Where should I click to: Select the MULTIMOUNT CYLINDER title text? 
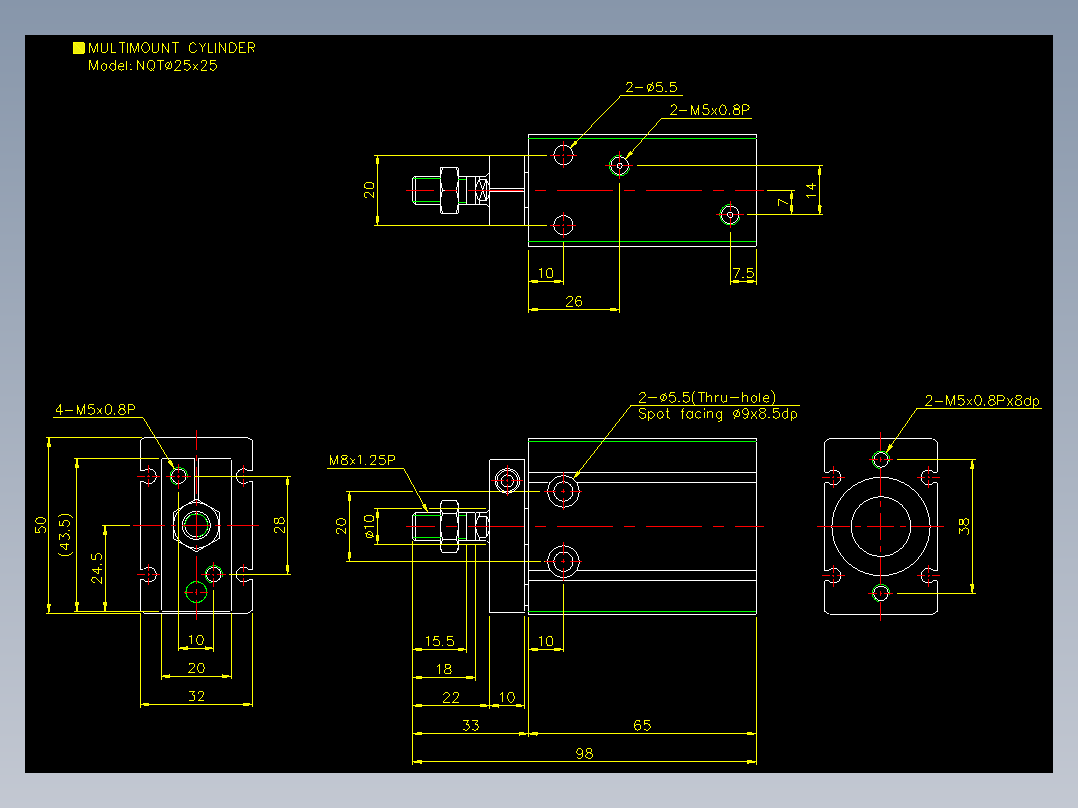(x=172, y=48)
